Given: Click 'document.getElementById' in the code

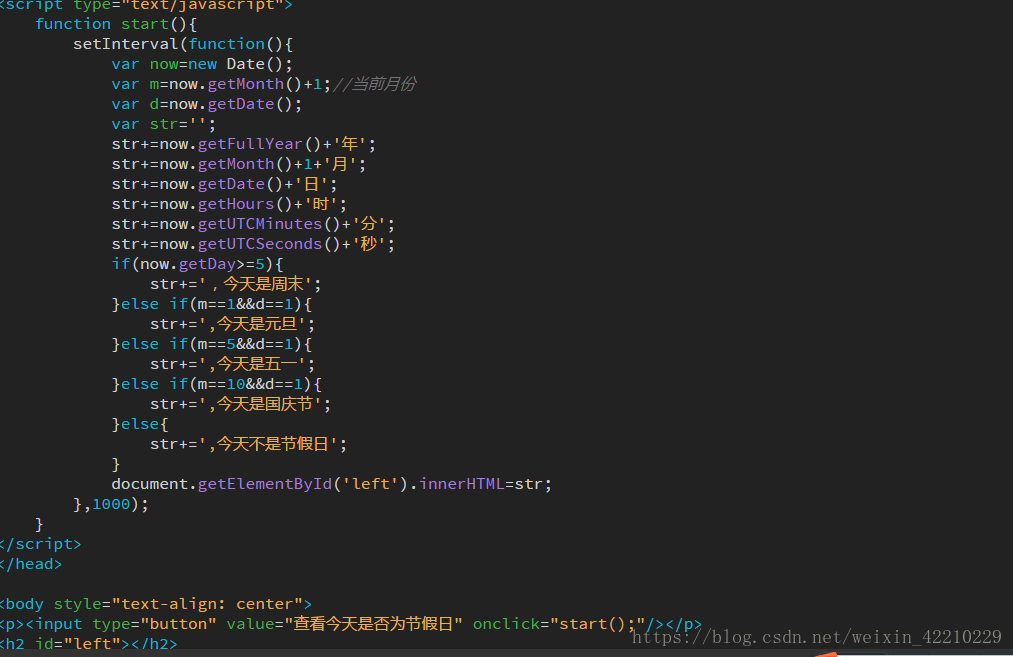Looking at the screenshot, I should (222, 485).
